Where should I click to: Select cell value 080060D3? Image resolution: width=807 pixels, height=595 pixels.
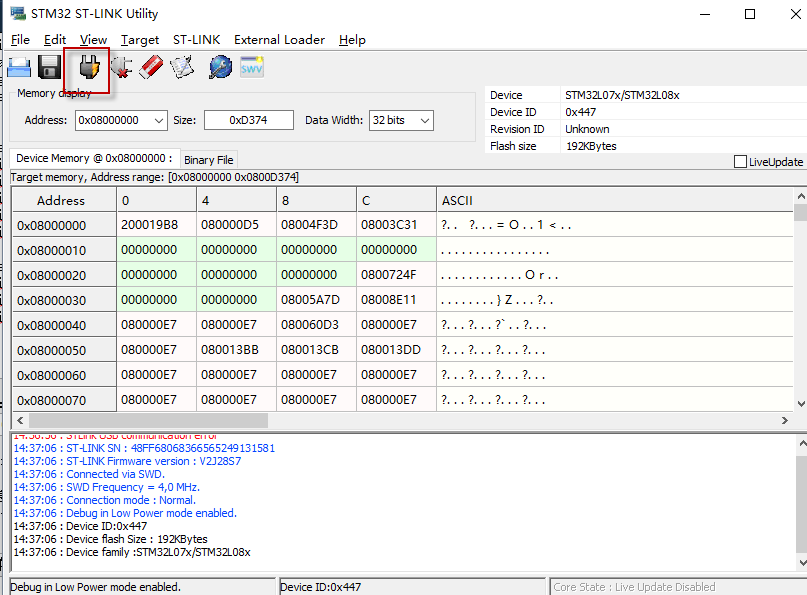tap(317, 325)
